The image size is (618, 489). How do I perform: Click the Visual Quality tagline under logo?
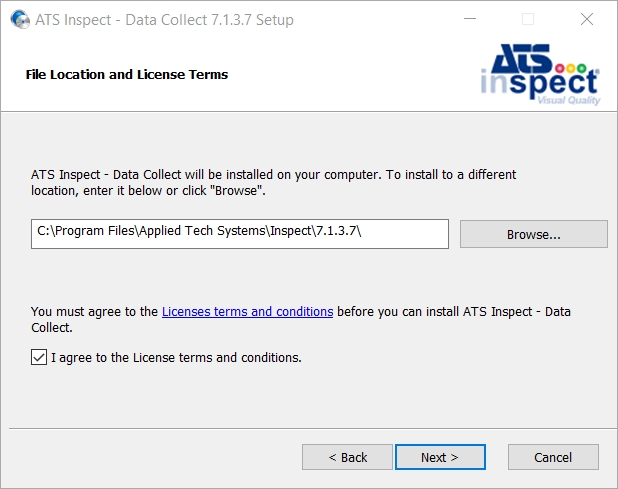click(x=569, y=100)
